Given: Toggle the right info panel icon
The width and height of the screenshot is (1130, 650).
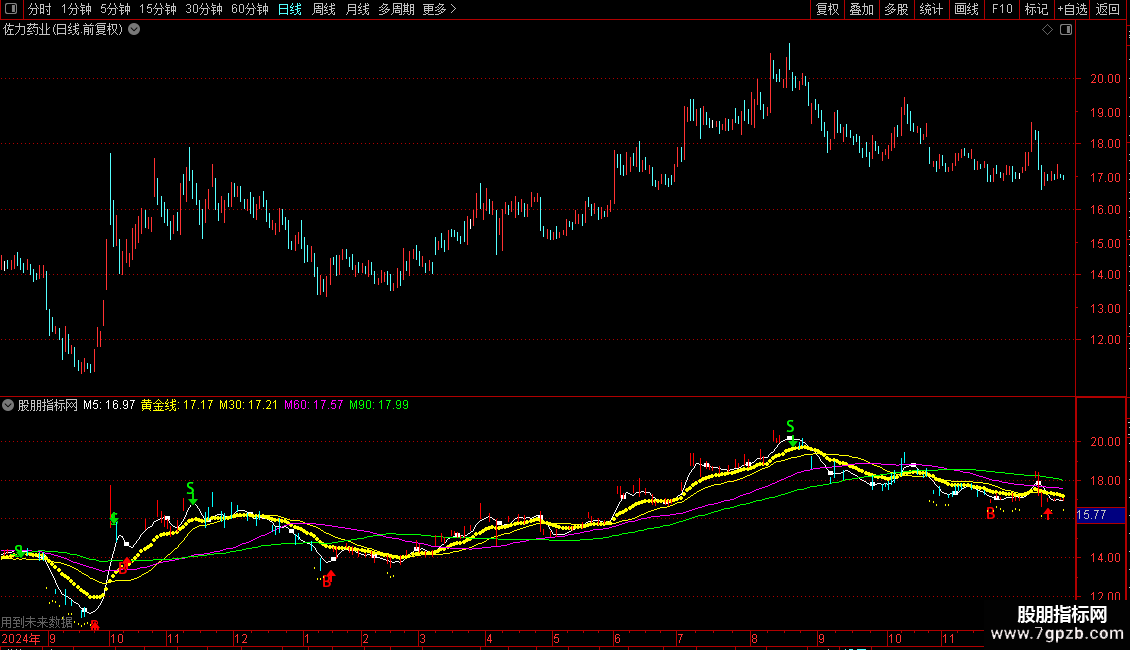Looking at the screenshot, I should click(x=1066, y=30).
